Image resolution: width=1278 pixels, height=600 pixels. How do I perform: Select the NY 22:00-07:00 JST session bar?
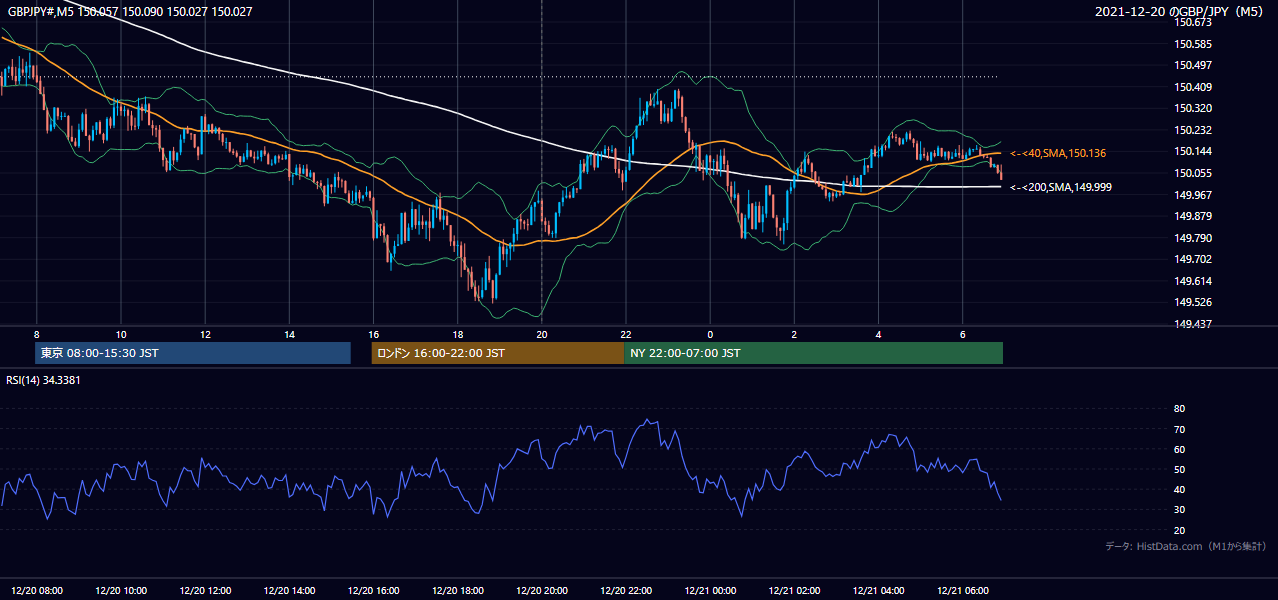(x=813, y=353)
